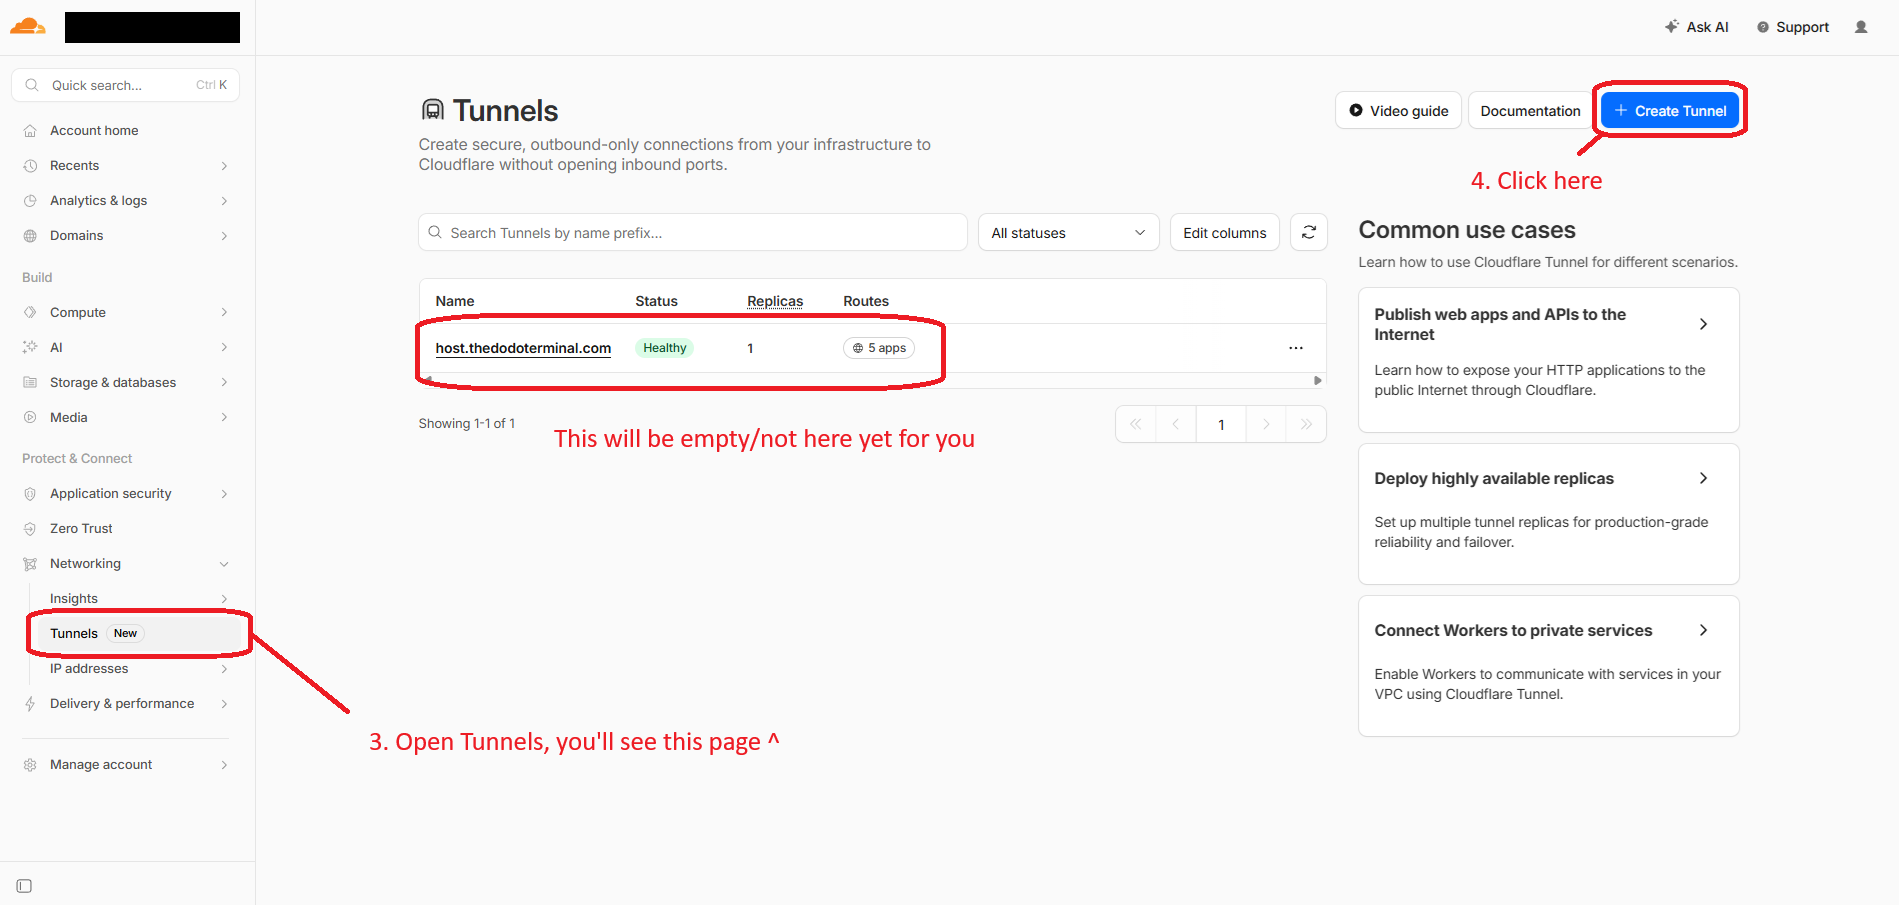Viewport: 1899px width, 905px height.
Task: Select Media in the sidebar
Action: pos(68,418)
